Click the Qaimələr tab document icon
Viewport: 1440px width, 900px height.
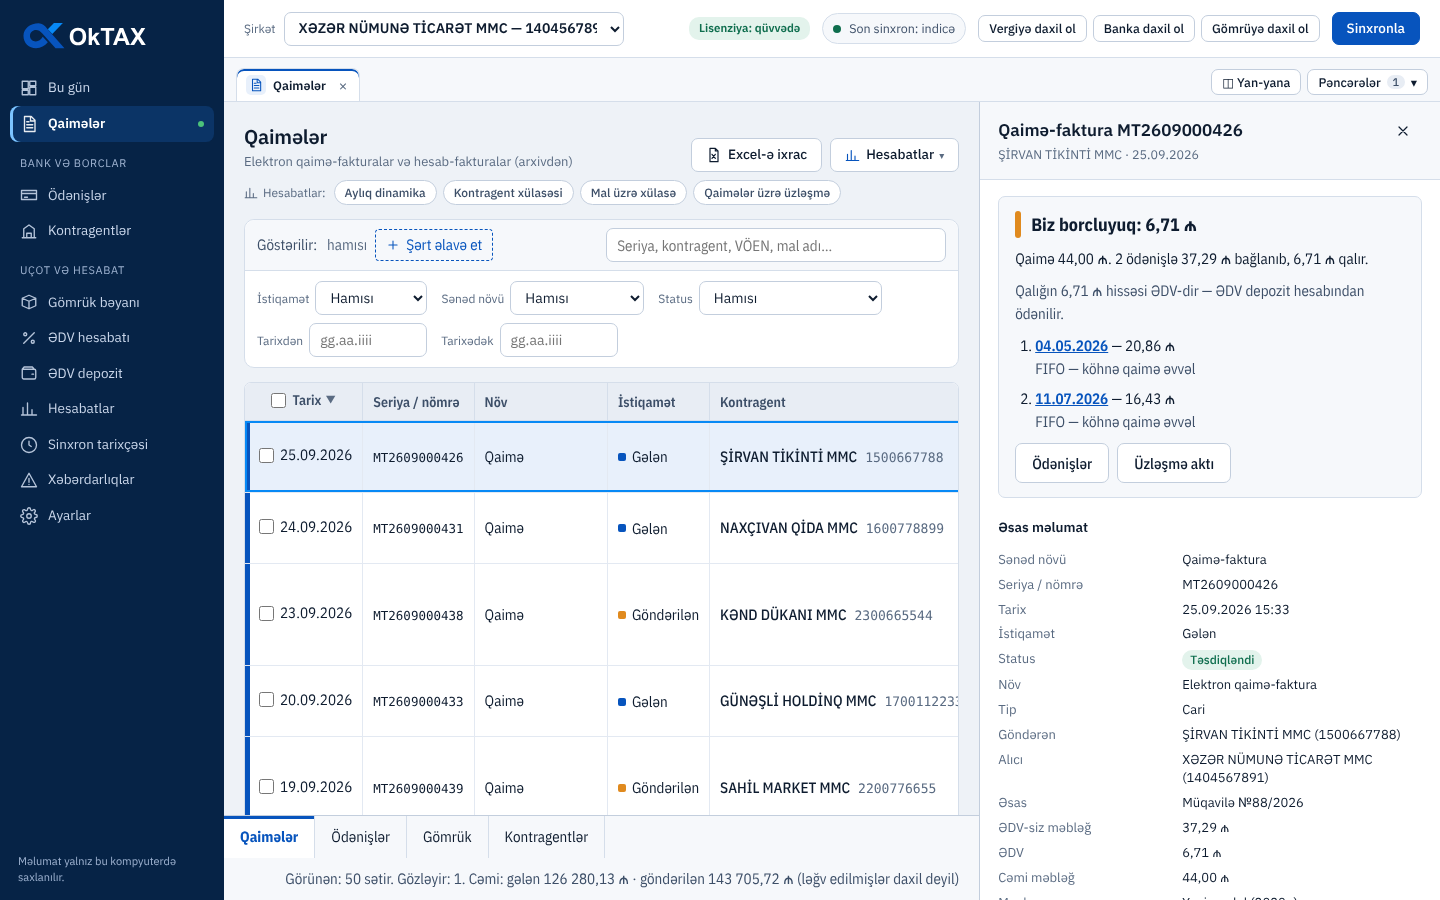[257, 86]
